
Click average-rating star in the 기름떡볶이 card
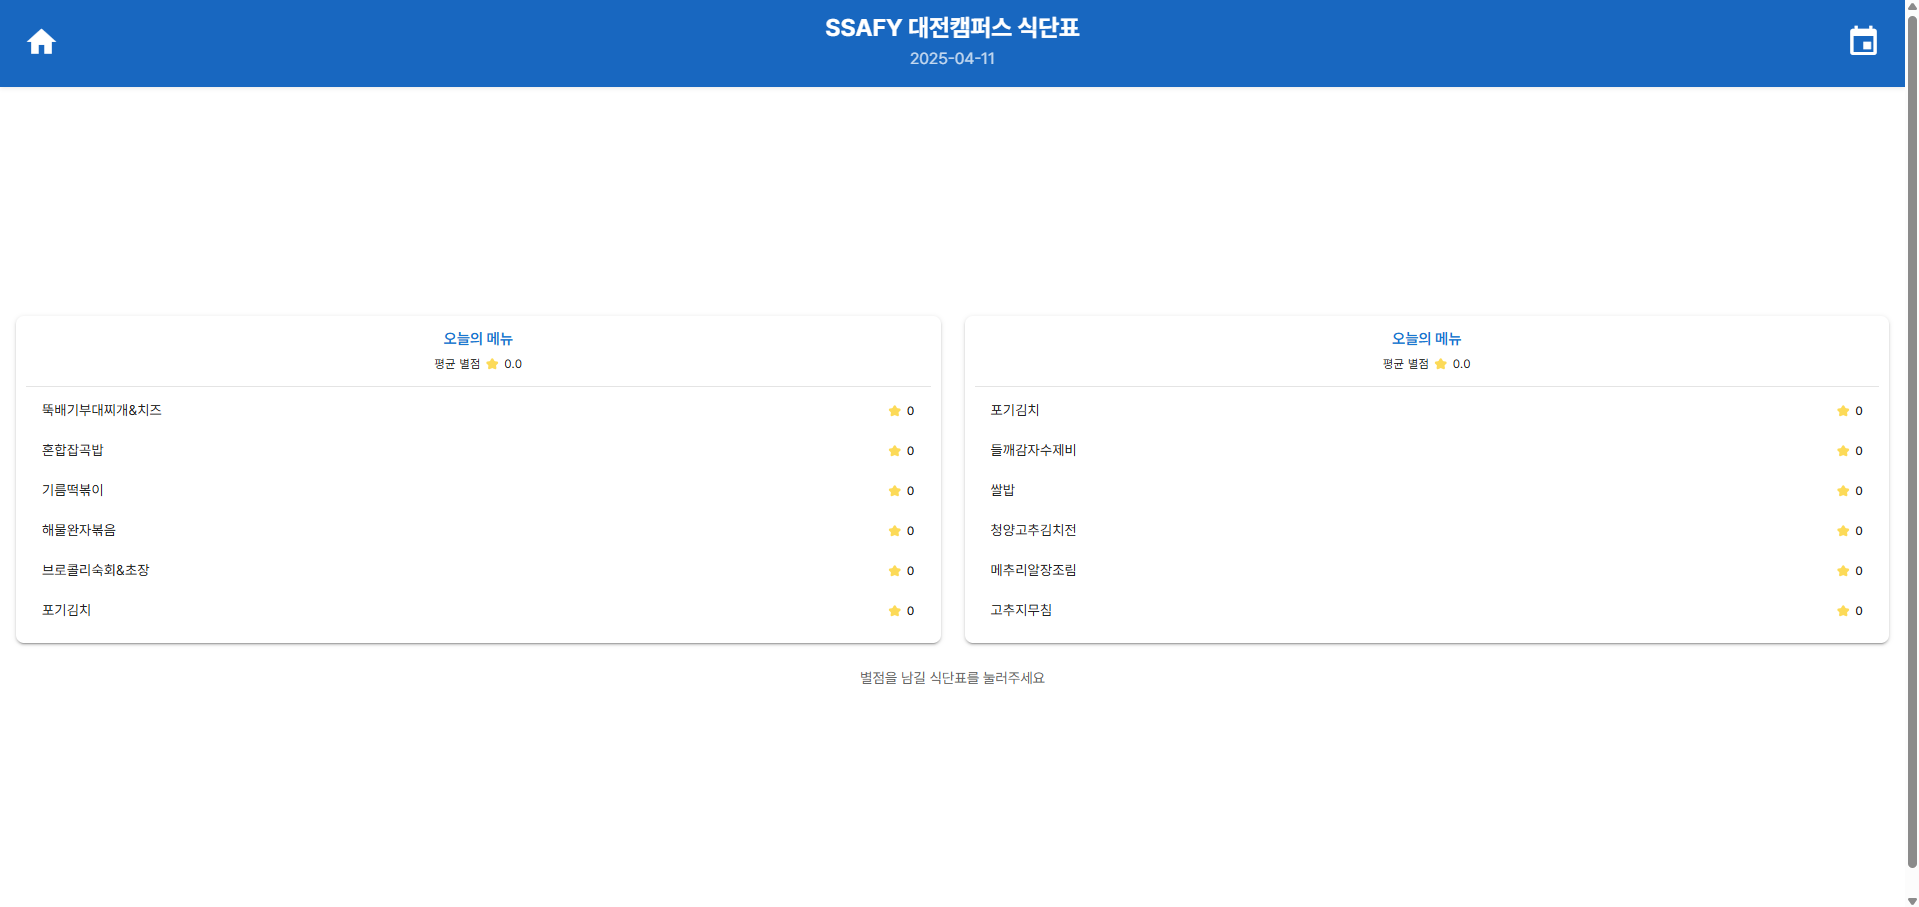click(x=492, y=364)
